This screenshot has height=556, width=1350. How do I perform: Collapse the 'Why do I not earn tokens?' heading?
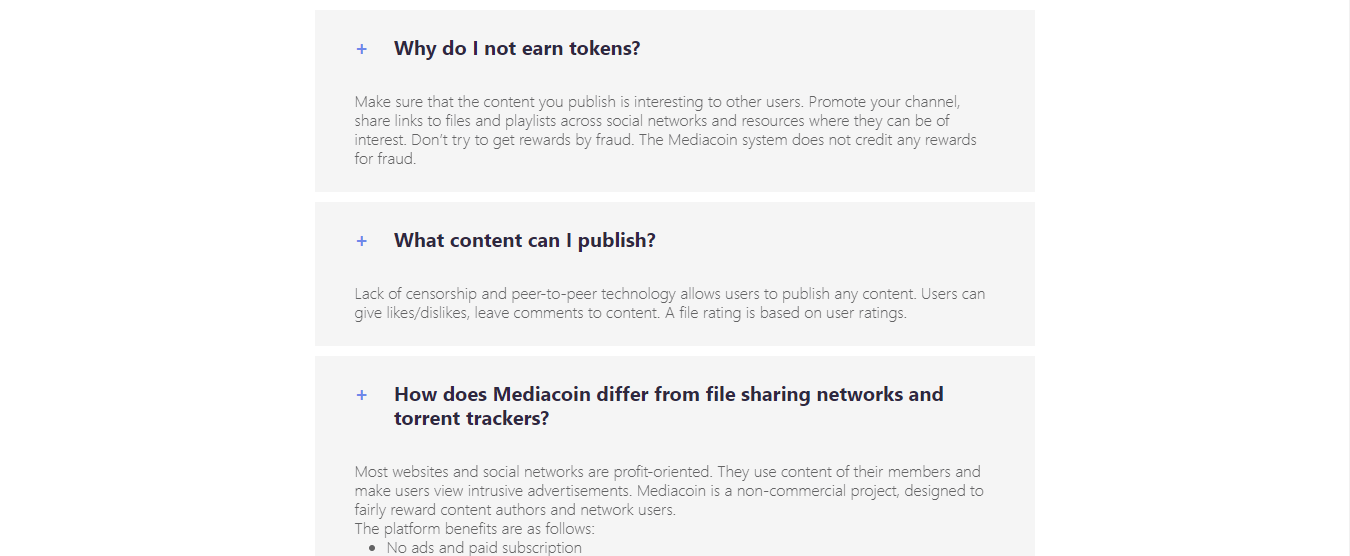pyautogui.click(x=517, y=48)
